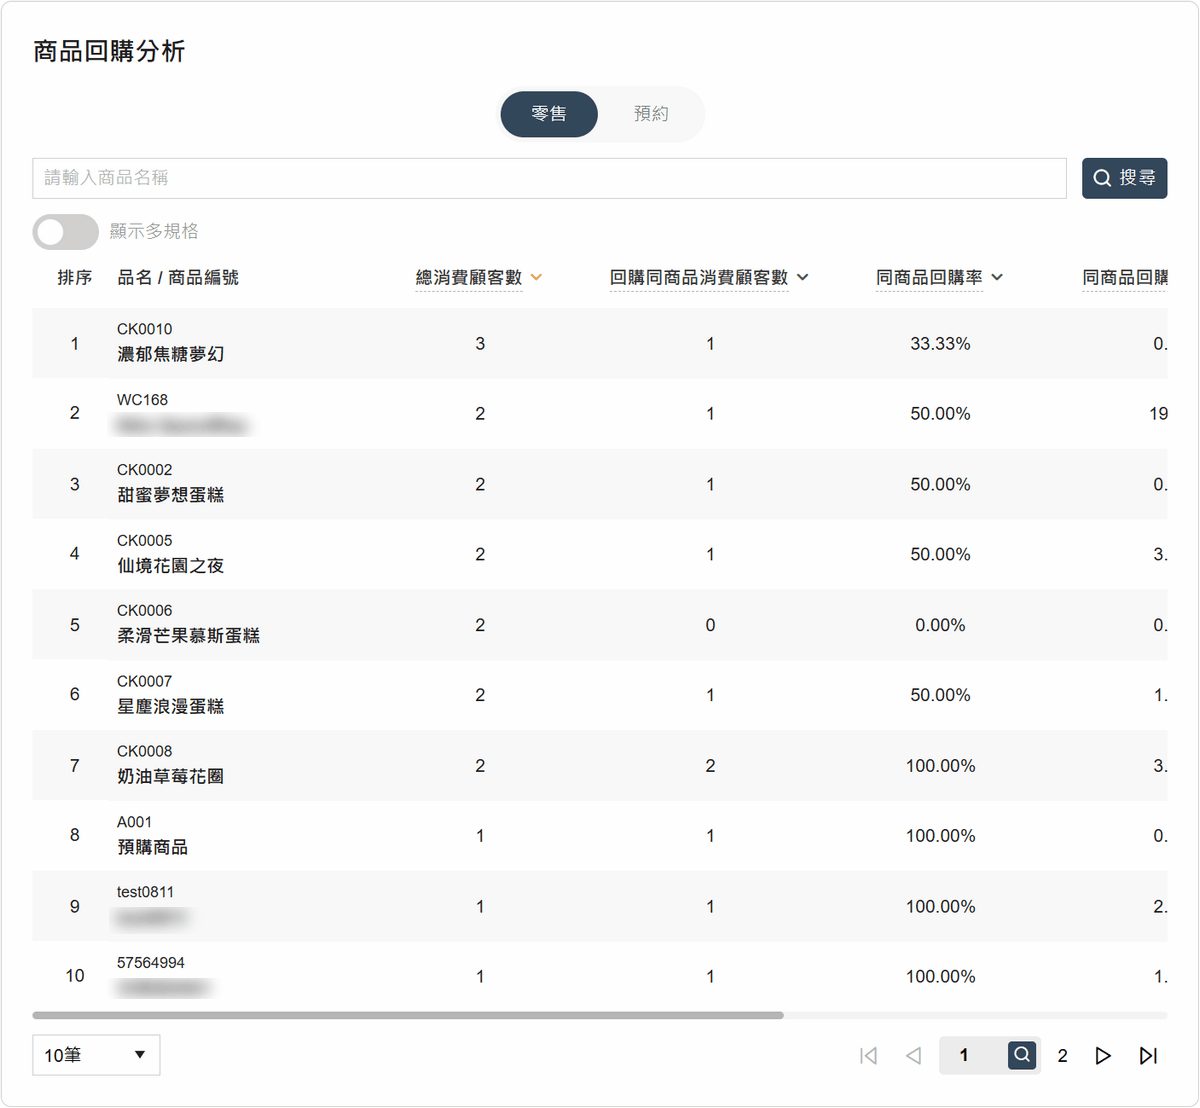This screenshot has width=1200, height=1108.
Task: Enable the 顯示多規格 toggle
Action: pyautogui.click(x=65, y=232)
